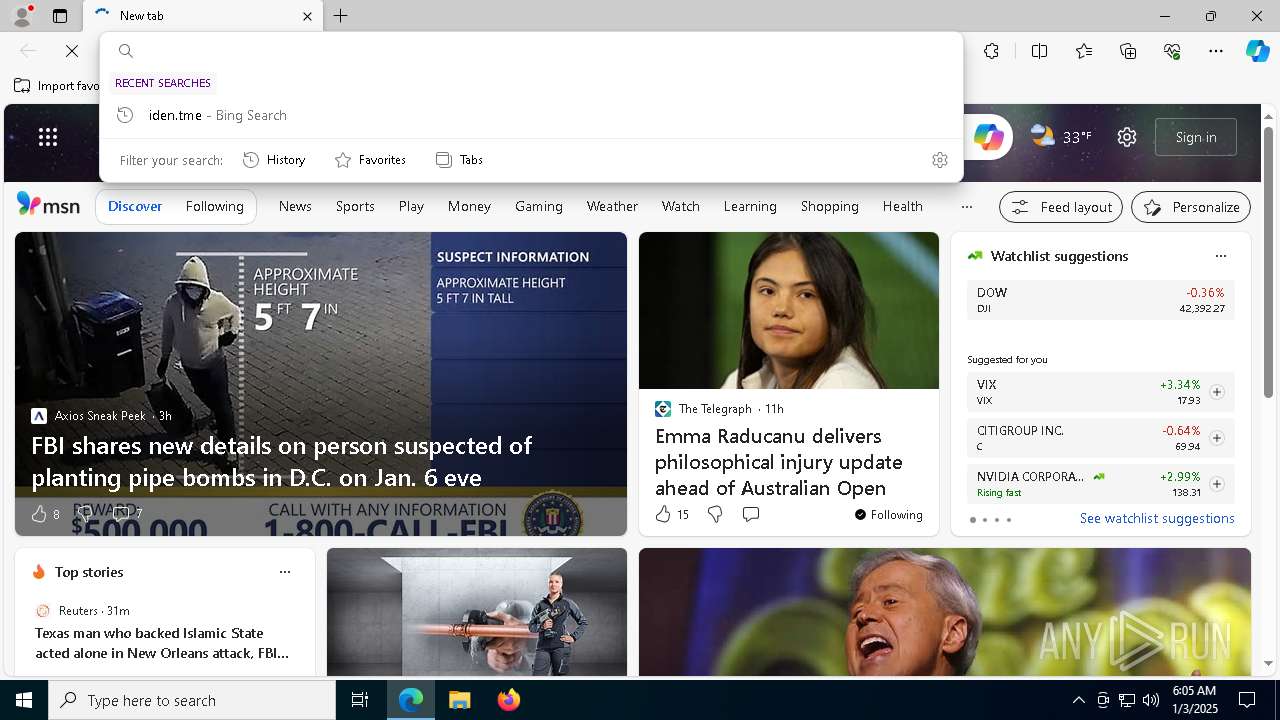Open split screen view

point(1039,51)
